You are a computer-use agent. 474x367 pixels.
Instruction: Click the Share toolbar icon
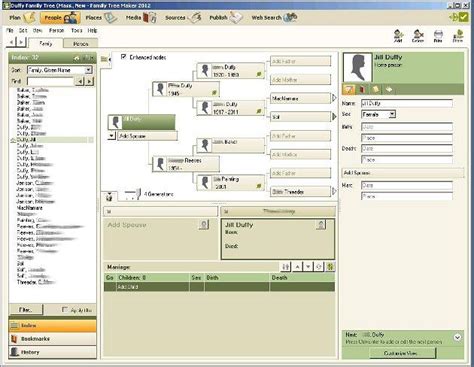tap(458, 36)
